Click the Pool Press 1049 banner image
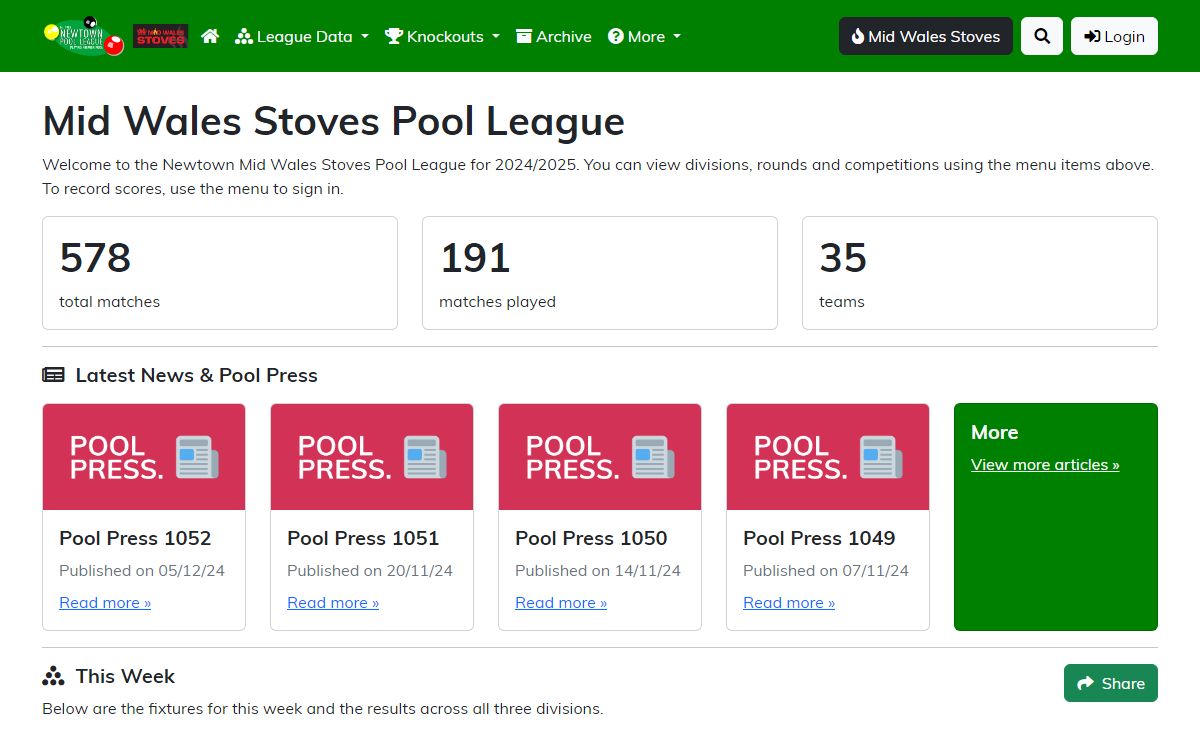Image resolution: width=1200 pixels, height=740 pixels. pyautogui.click(x=828, y=457)
